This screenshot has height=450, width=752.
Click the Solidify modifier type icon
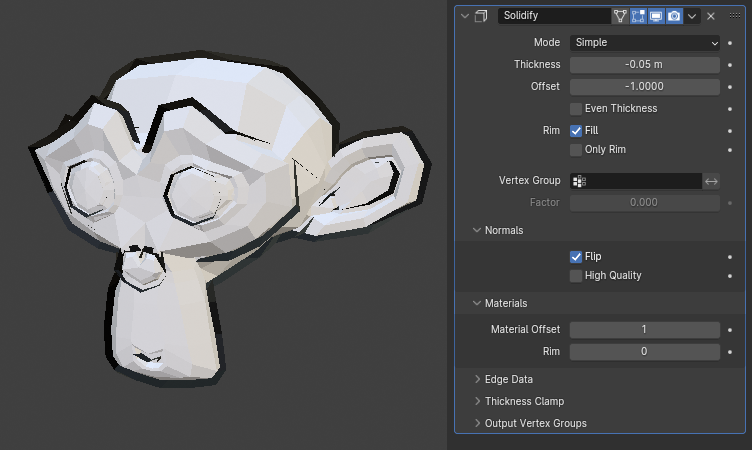point(481,16)
